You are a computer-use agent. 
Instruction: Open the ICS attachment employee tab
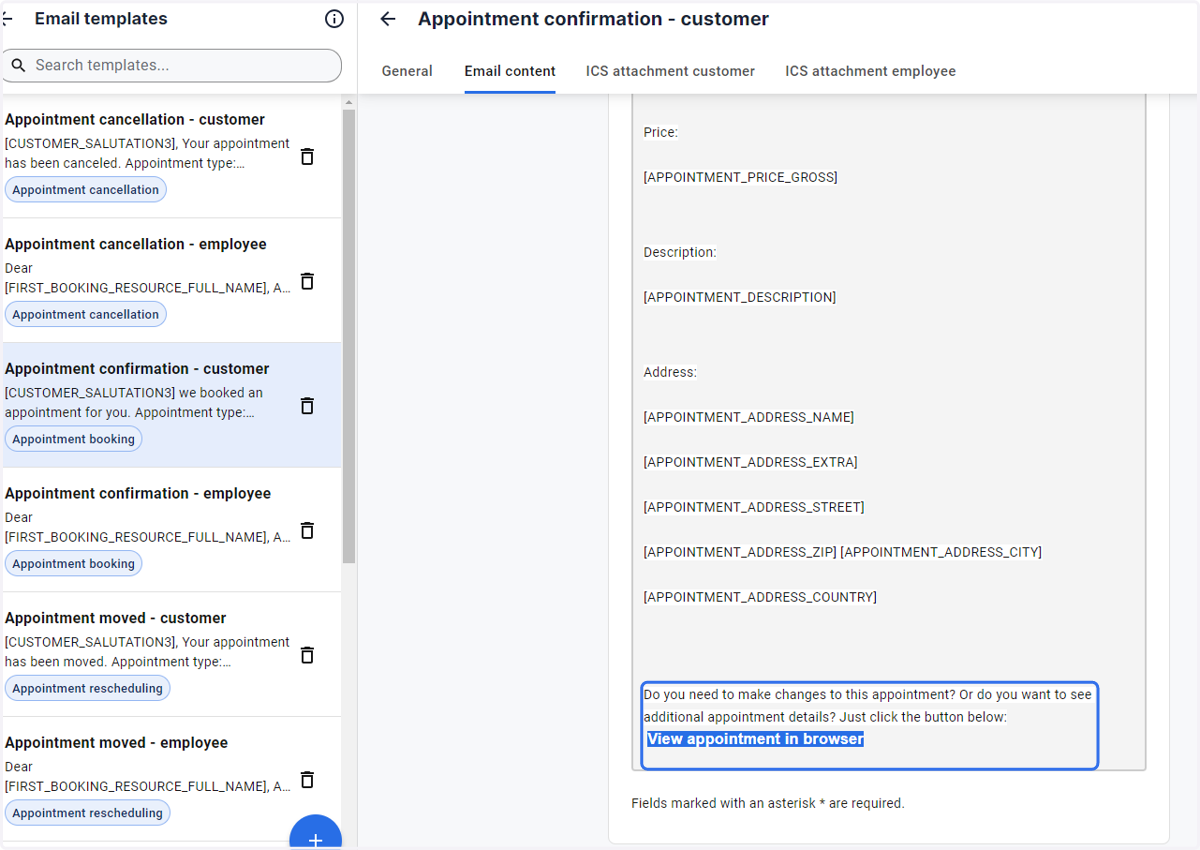tap(870, 71)
